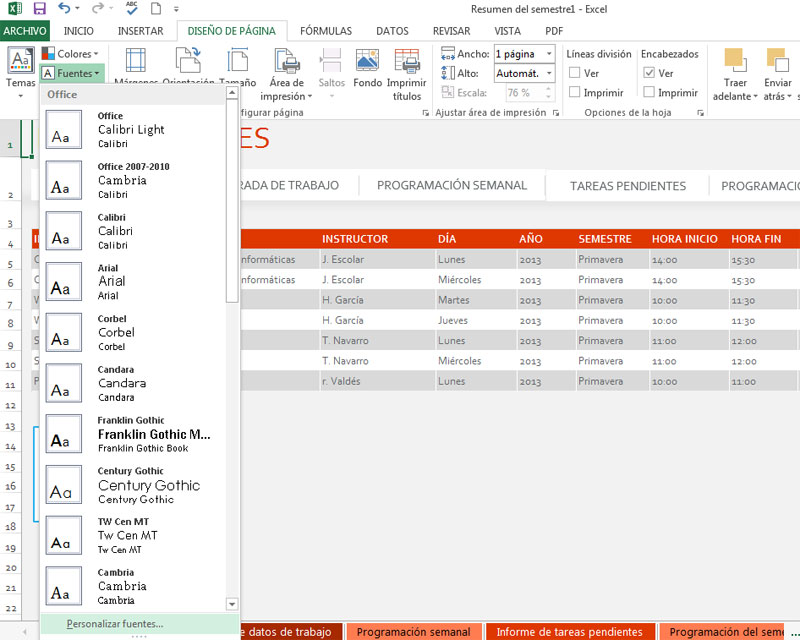The height and width of the screenshot is (640, 800).
Task: Switch to the PDF tab
Action: [554, 31]
